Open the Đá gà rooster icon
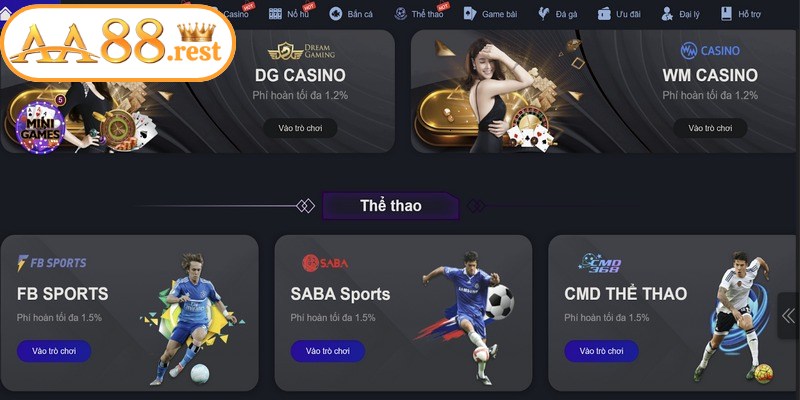 [x=544, y=14]
